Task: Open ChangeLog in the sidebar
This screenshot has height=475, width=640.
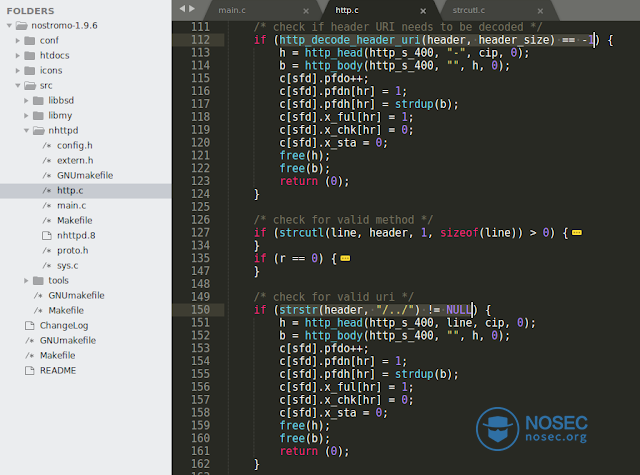Action: (64, 326)
